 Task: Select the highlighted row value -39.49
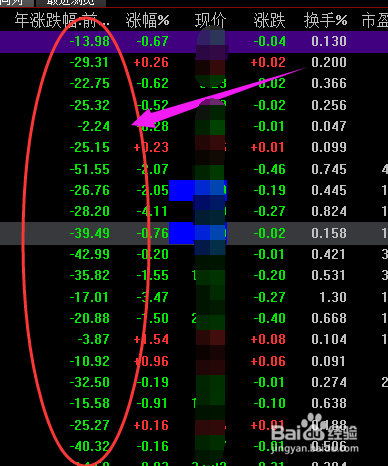(x=90, y=233)
